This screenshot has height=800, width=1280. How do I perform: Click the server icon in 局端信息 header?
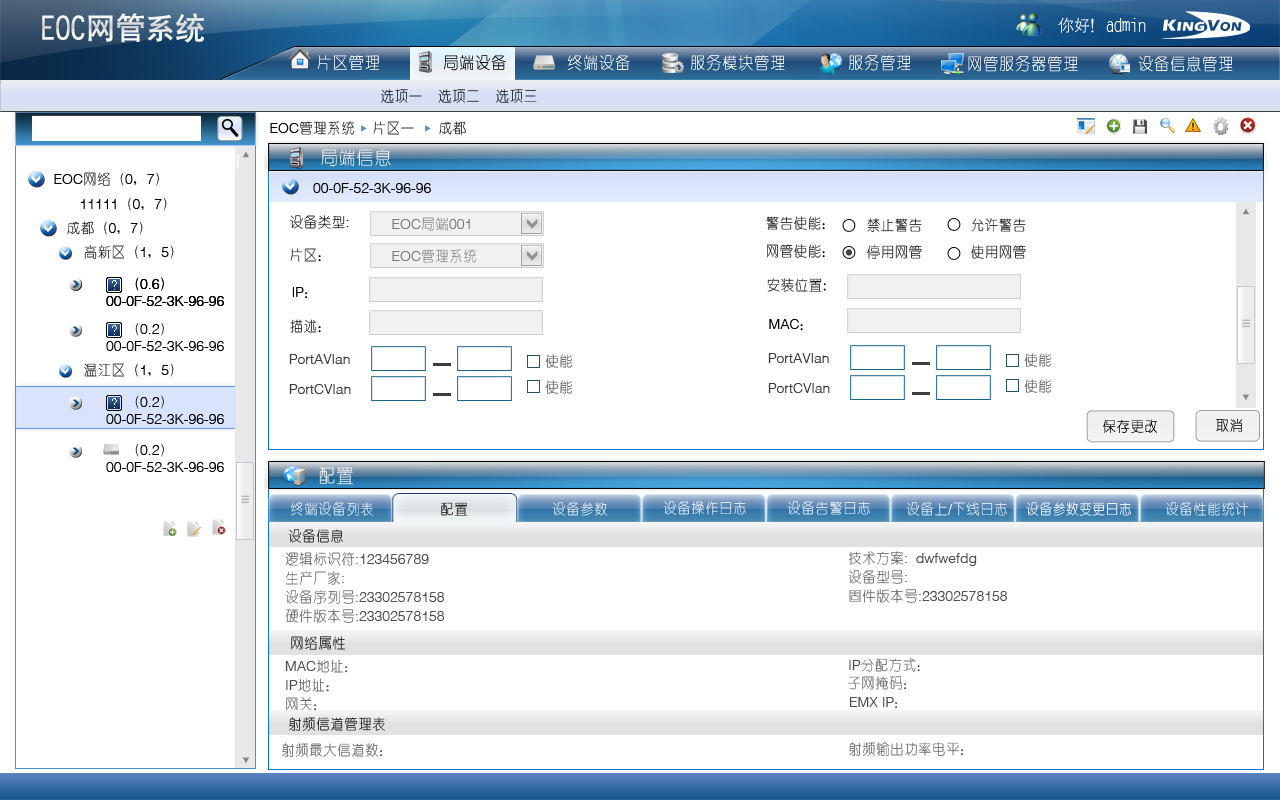[296, 157]
